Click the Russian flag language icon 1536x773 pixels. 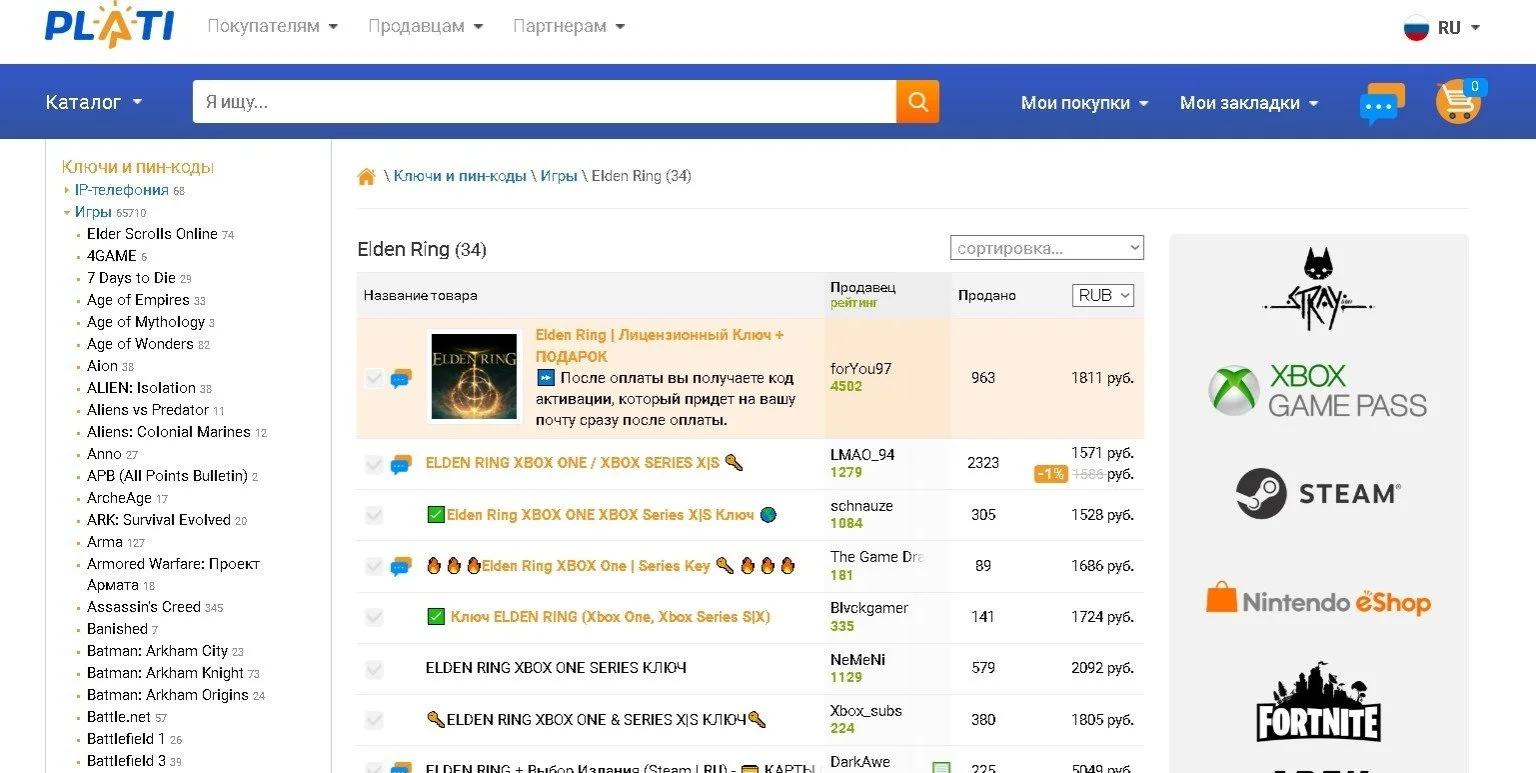(x=1416, y=28)
